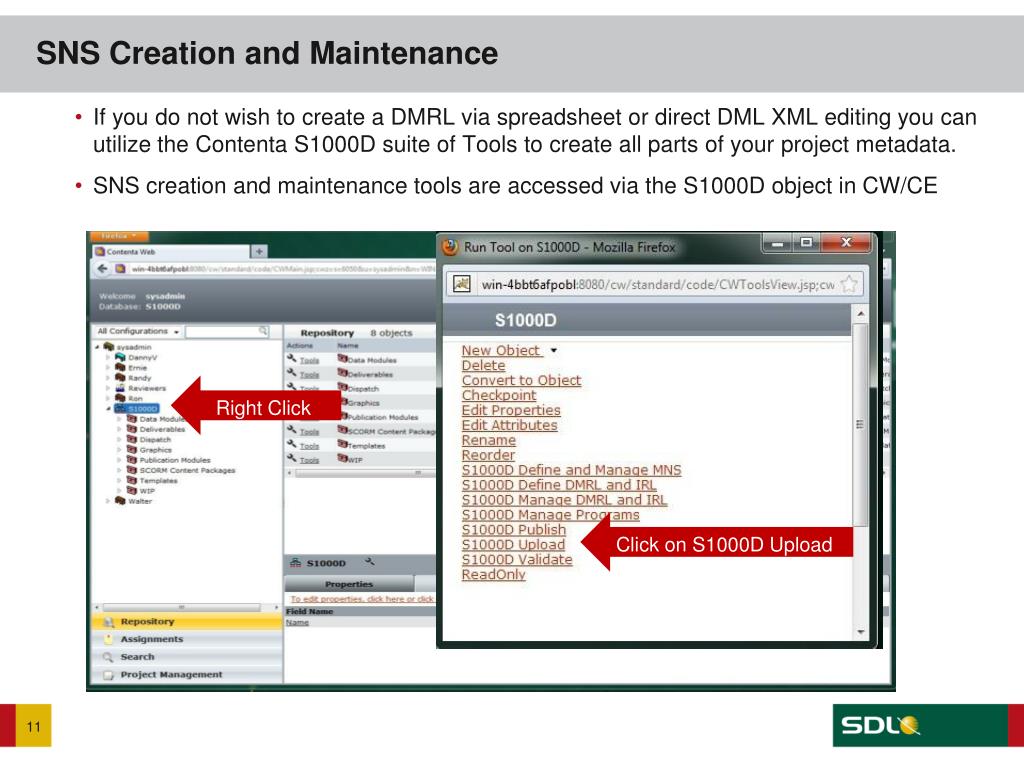Click the S1000D hierarchy icon in properties header
Viewport: 1024px width, 768px height.
pyautogui.click(x=296, y=563)
